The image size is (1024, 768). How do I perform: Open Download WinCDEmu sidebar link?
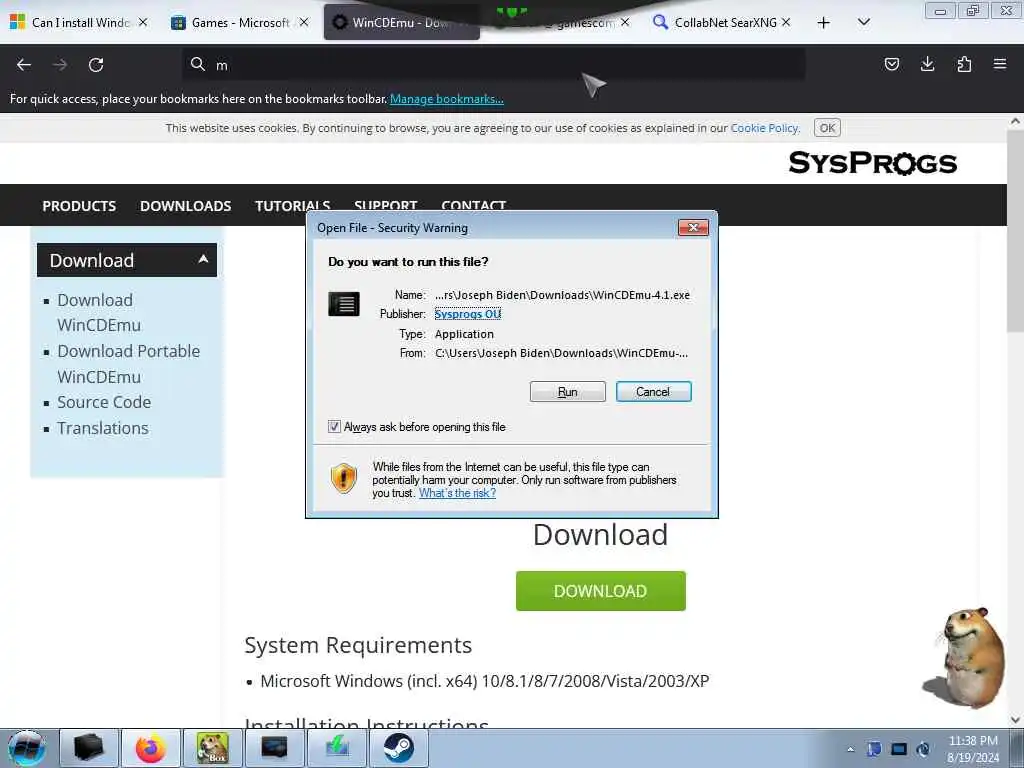click(99, 312)
